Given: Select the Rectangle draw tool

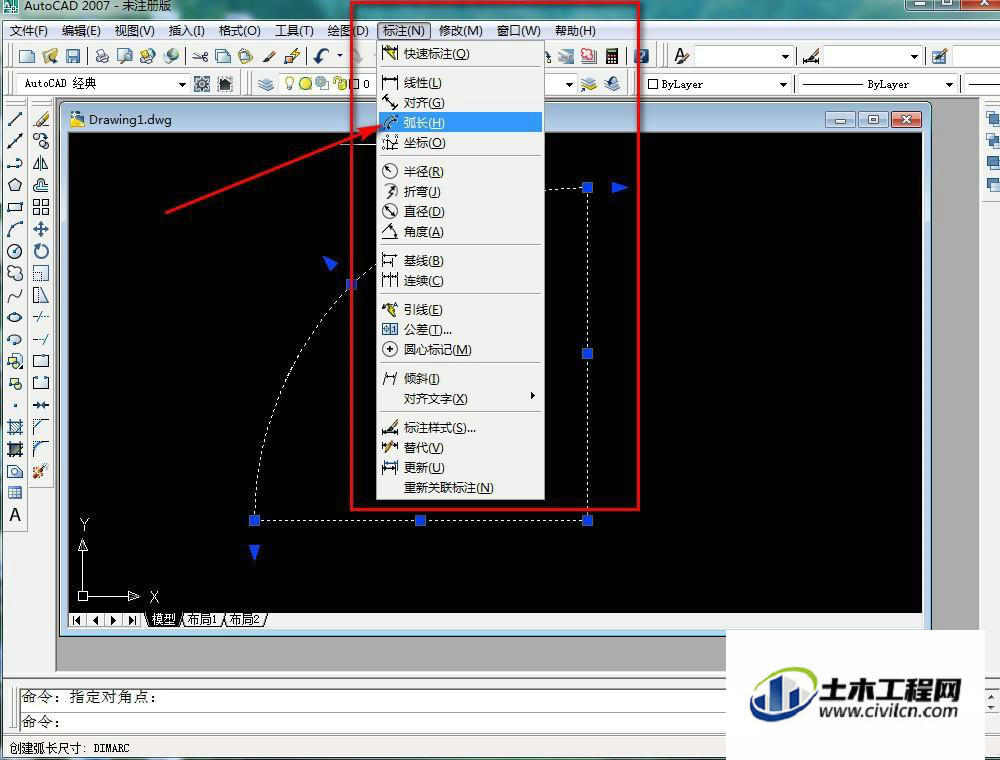Looking at the screenshot, I should point(15,207).
